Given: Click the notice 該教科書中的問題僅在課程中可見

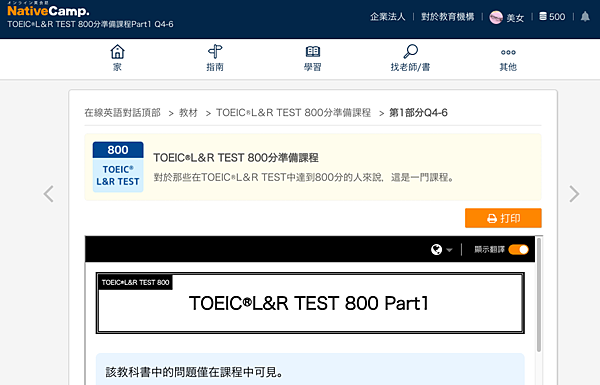Looking at the screenshot, I should 194,372.
